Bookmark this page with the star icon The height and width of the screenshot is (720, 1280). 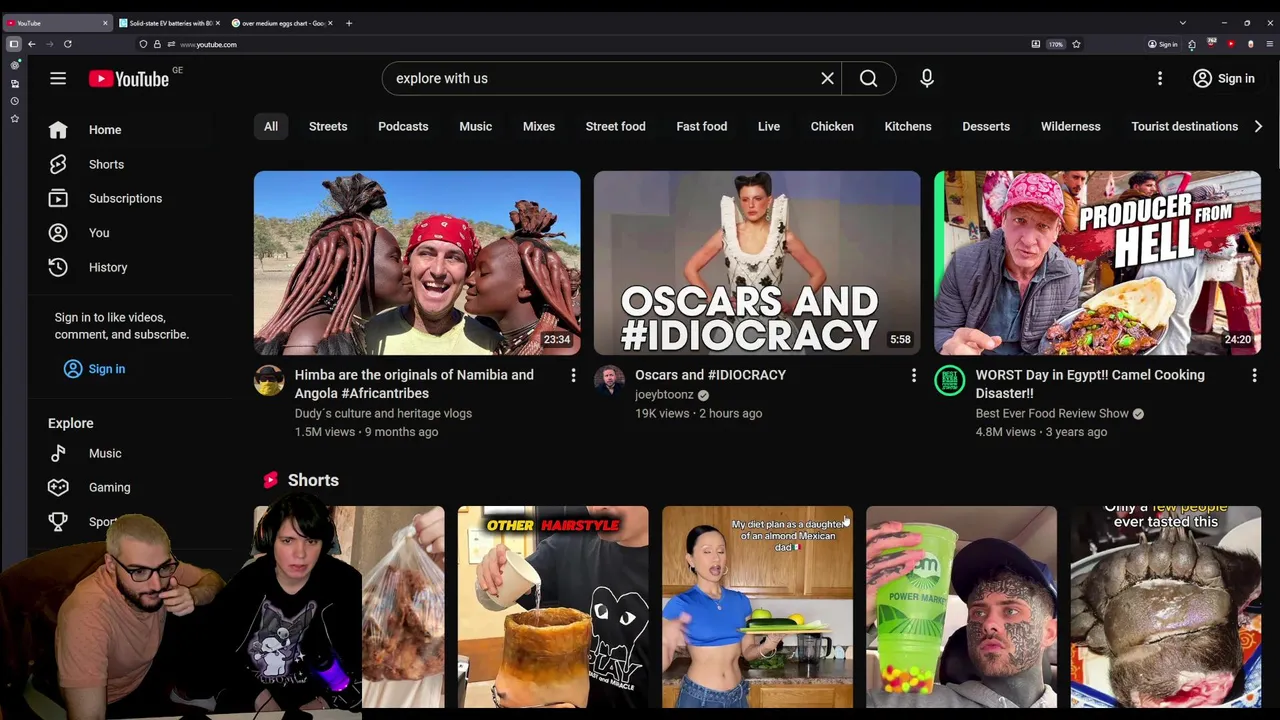[x=1076, y=44]
